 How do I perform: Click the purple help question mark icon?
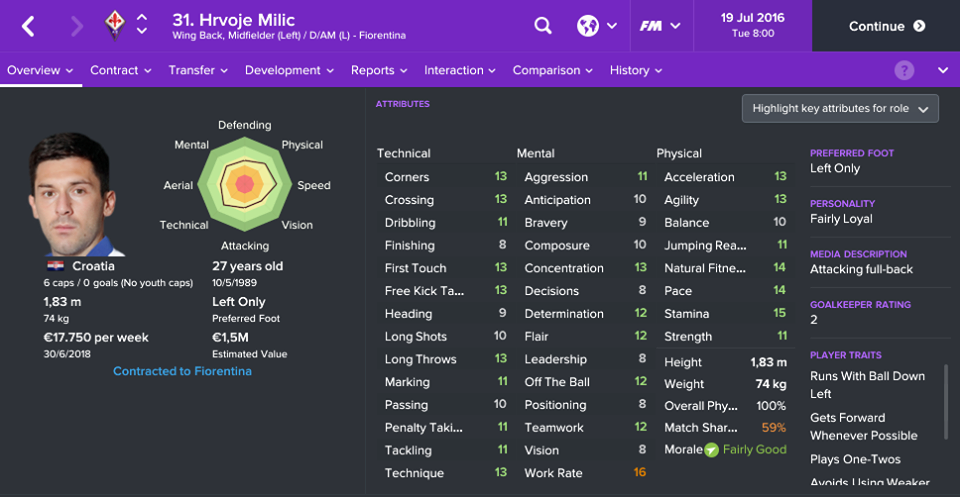904,70
